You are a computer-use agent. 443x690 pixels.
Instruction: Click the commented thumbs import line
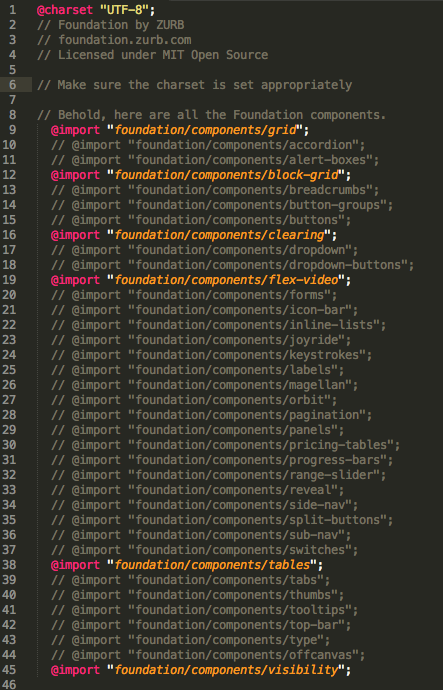tap(197, 595)
